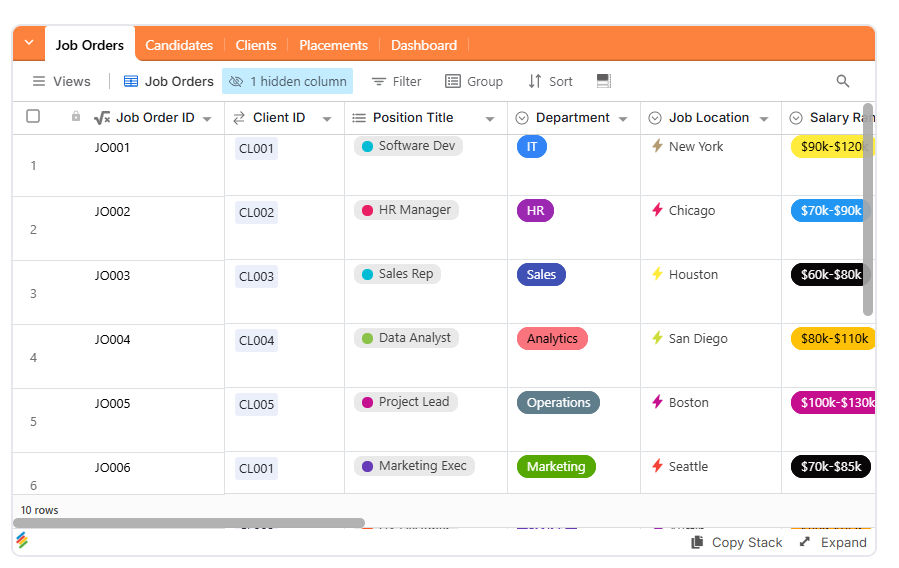This screenshot has height=568, width=899.
Task: Click the lightning icon next to Houston
Action: (658, 274)
